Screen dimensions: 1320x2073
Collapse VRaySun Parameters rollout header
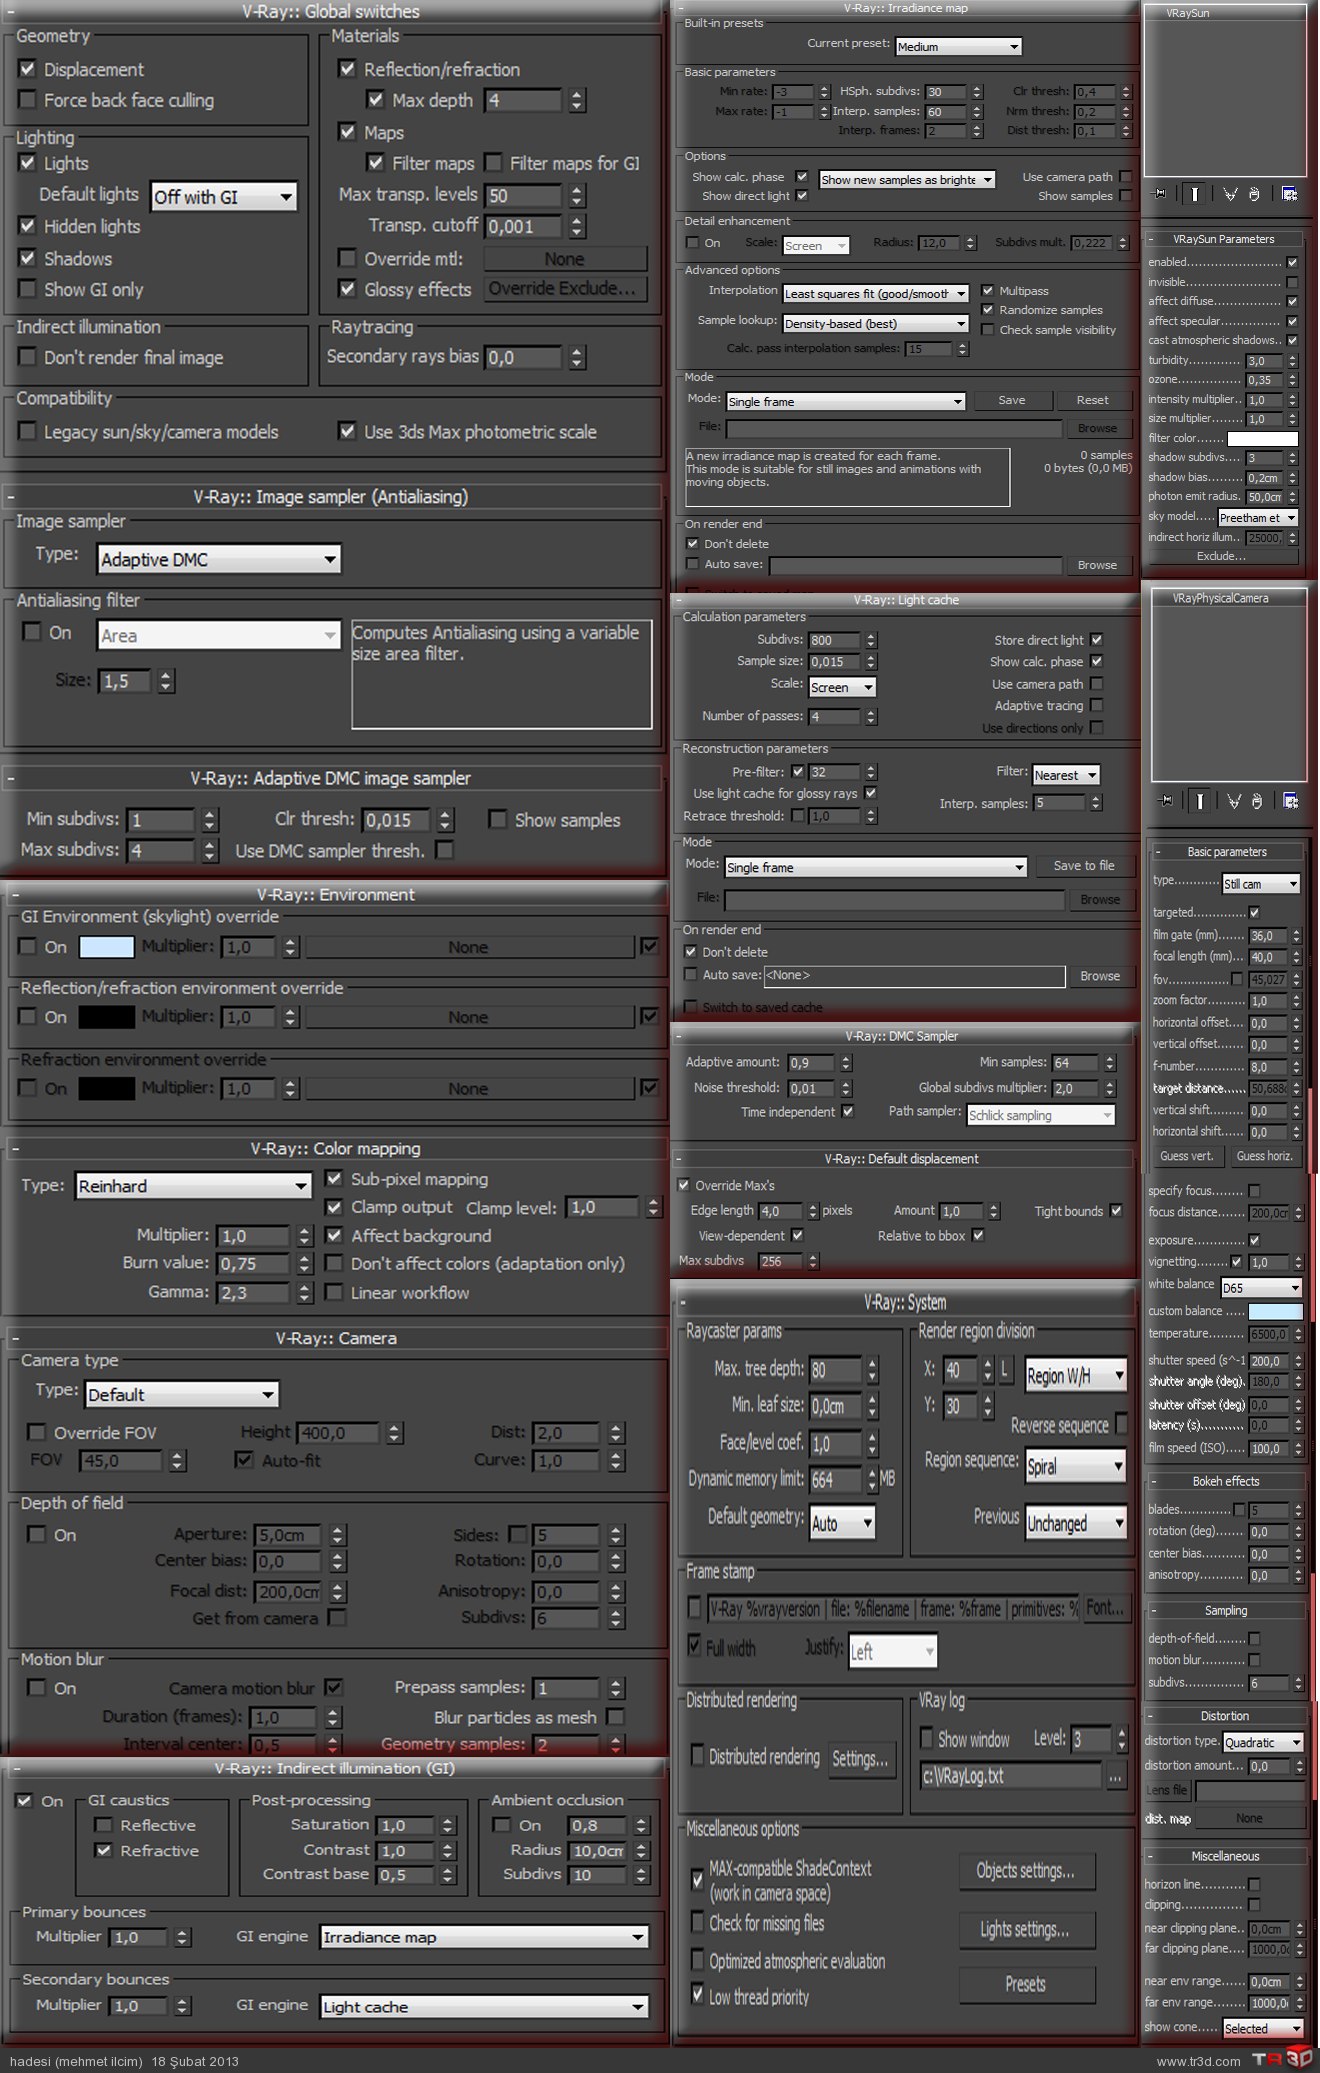point(1224,240)
